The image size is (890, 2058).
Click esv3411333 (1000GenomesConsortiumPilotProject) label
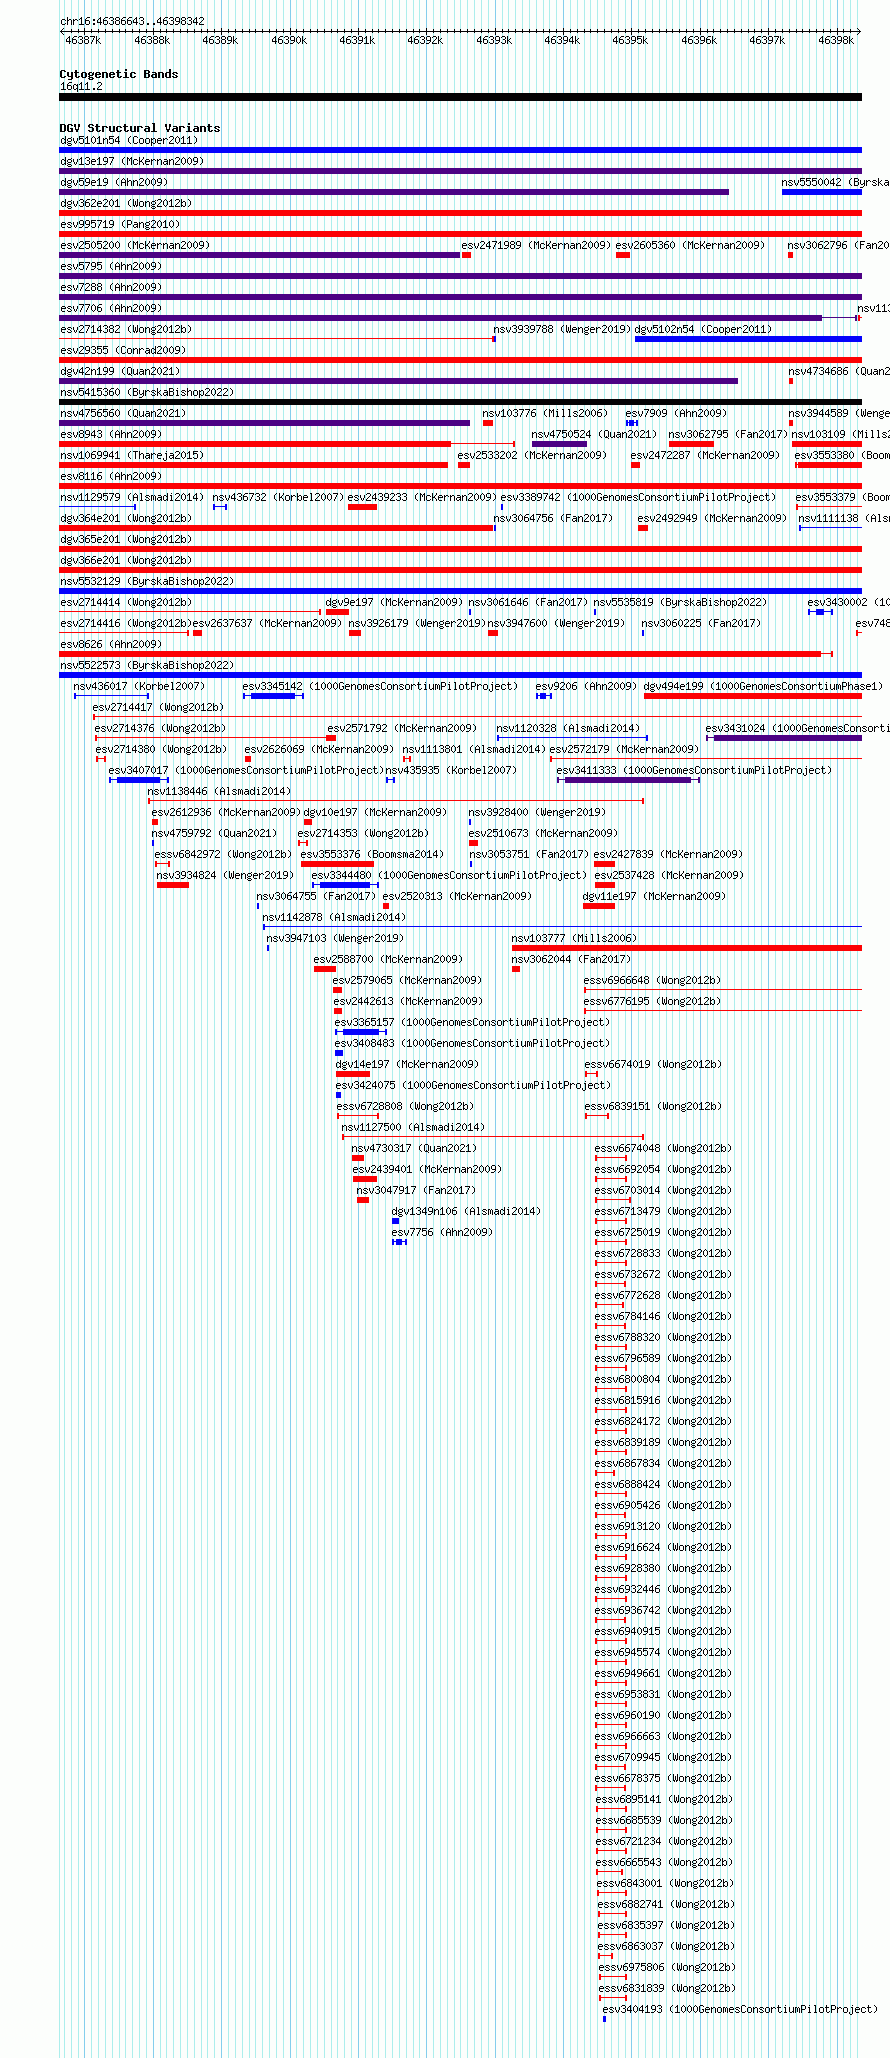pyautogui.click(x=694, y=770)
